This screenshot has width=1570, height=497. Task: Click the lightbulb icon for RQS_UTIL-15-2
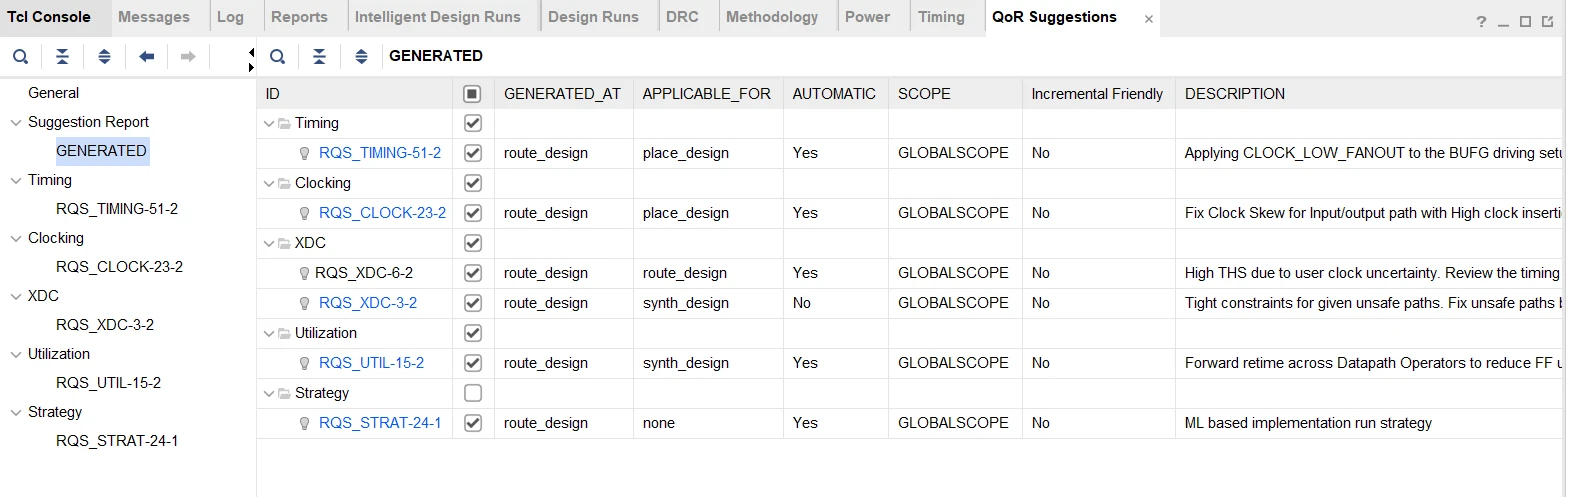click(305, 363)
